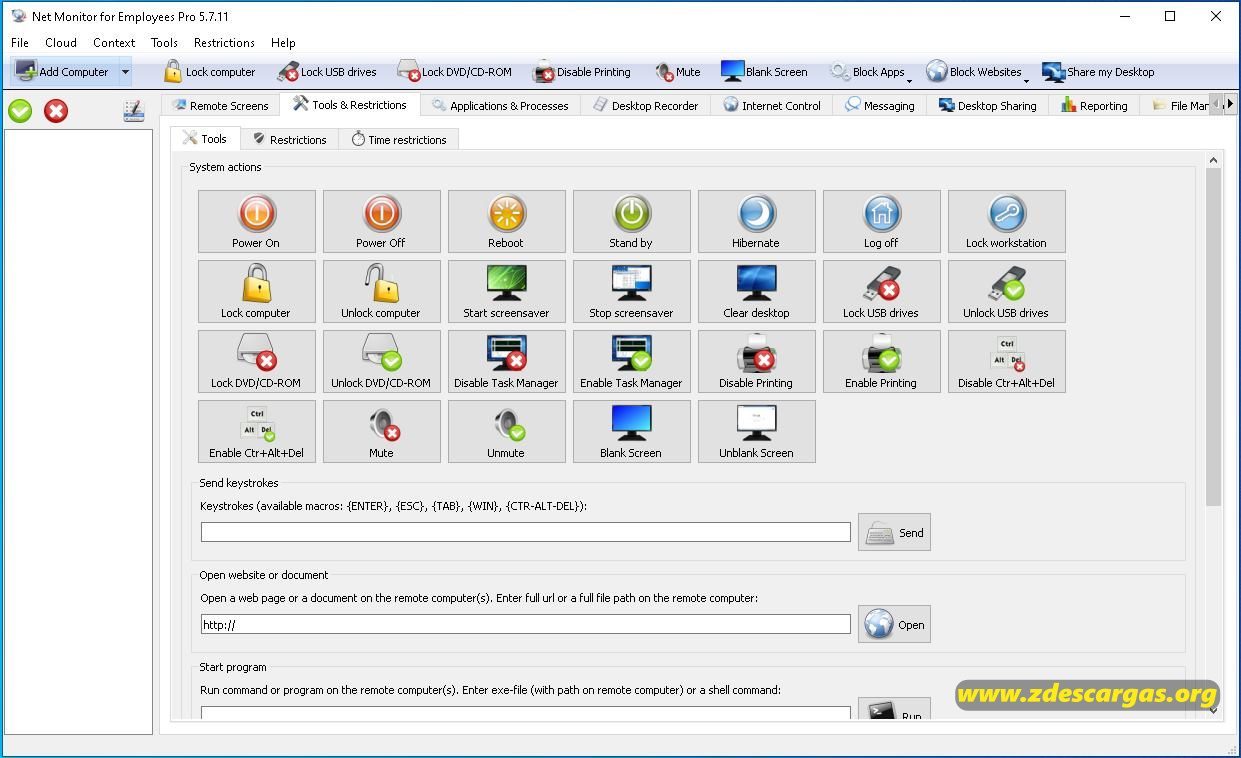The image size is (1241, 758).
Task: Click the green checkmark select-all icon
Action: tap(20, 111)
